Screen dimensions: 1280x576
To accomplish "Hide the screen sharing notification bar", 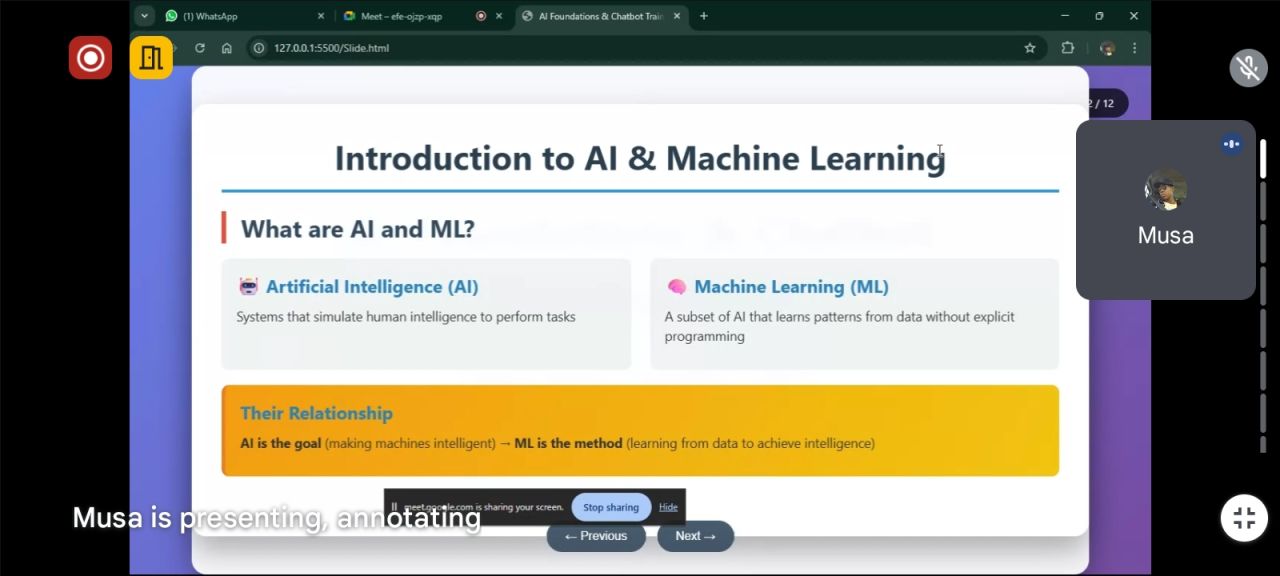I will click(x=668, y=507).
